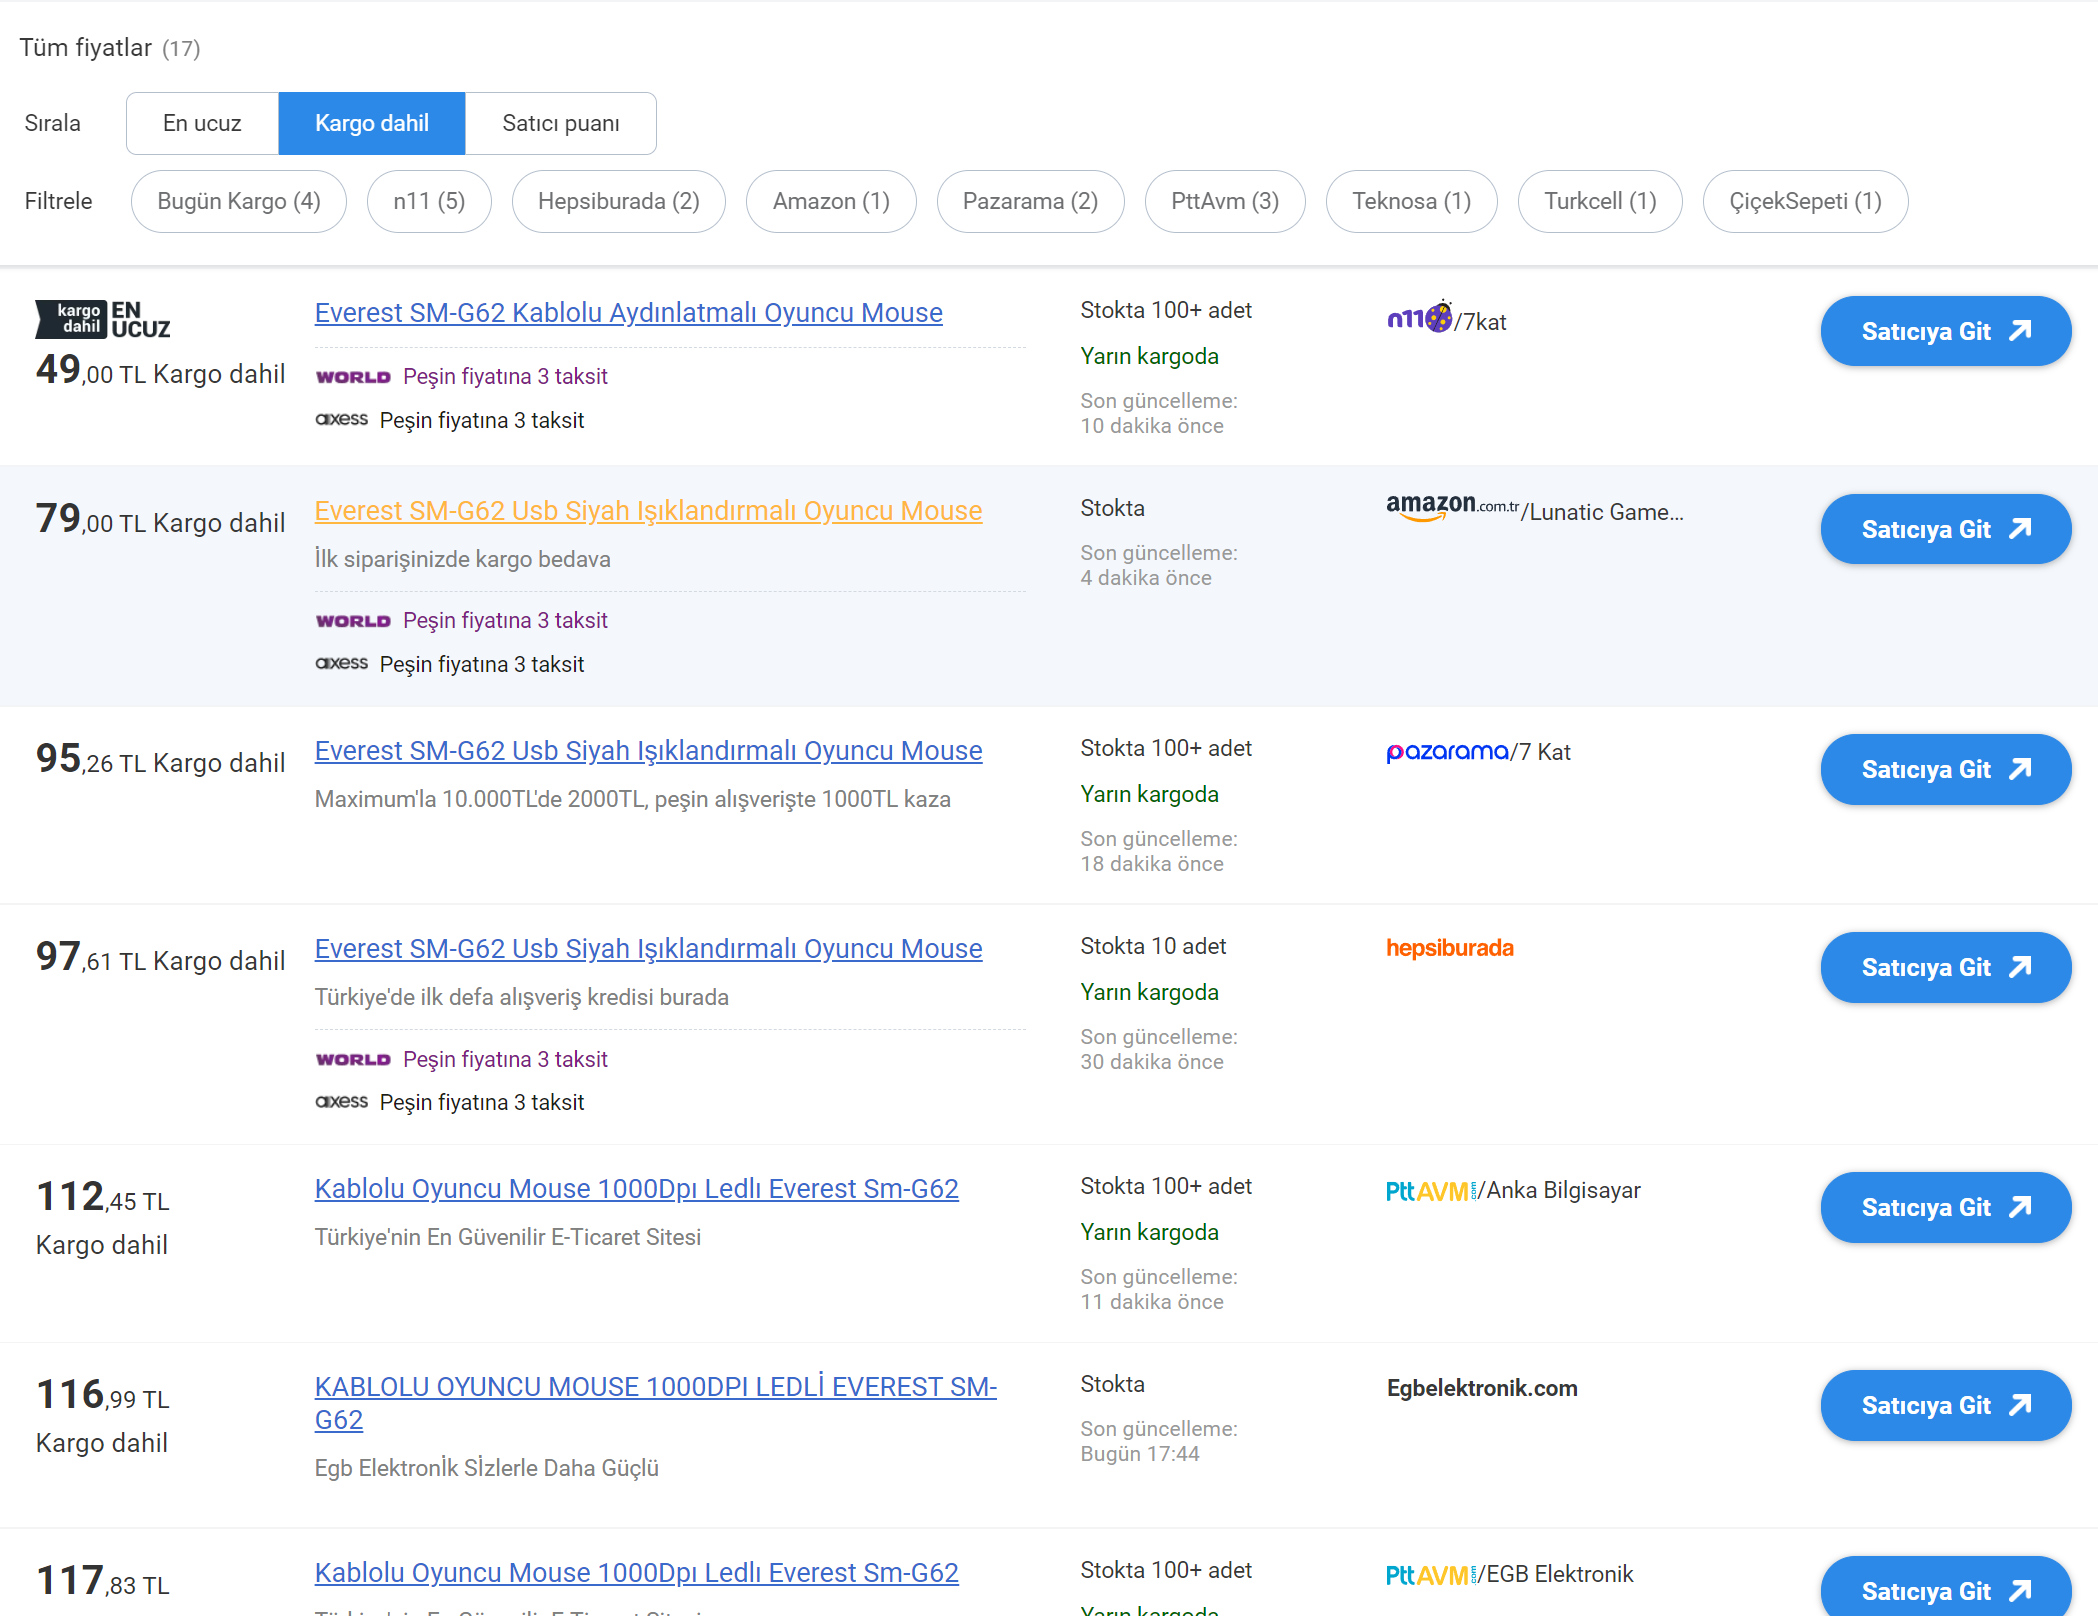Click the 112,45 TL price

pyautogui.click(x=103, y=1197)
